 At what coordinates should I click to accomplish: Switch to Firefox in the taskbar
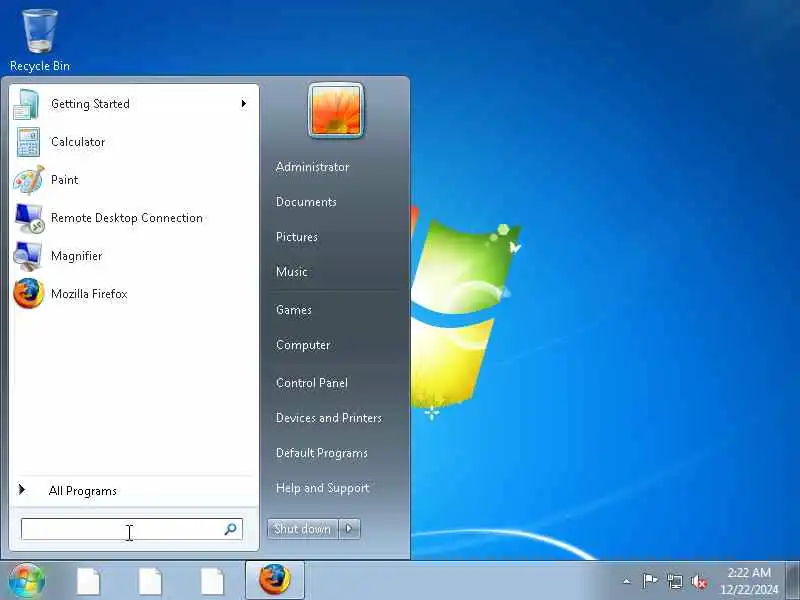(274, 580)
